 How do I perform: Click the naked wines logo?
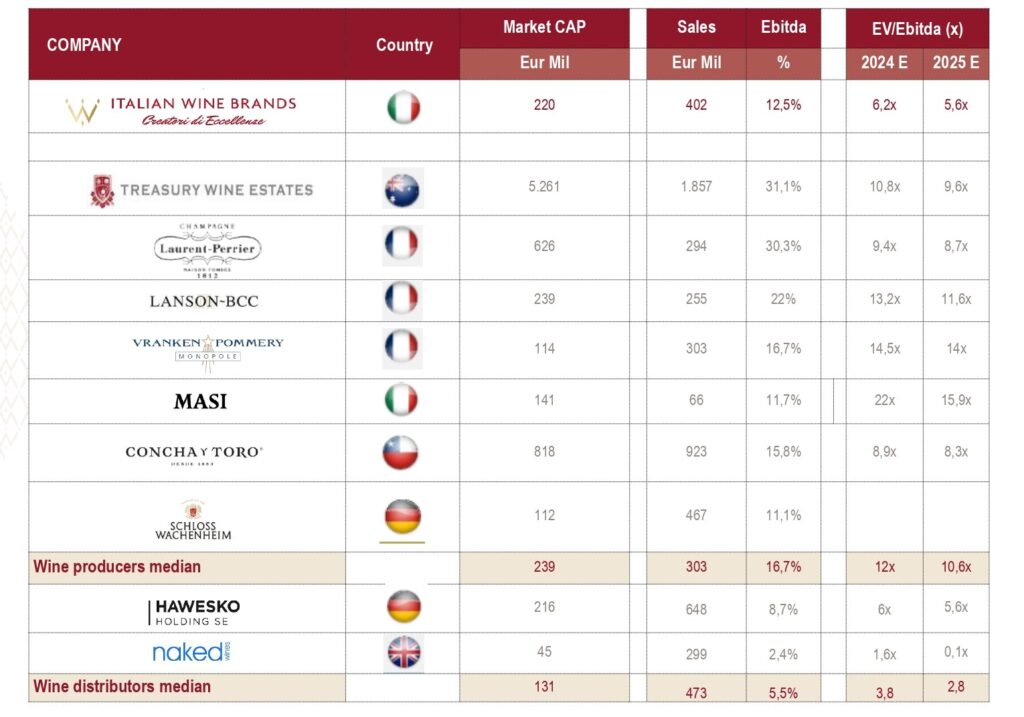pos(191,652)
